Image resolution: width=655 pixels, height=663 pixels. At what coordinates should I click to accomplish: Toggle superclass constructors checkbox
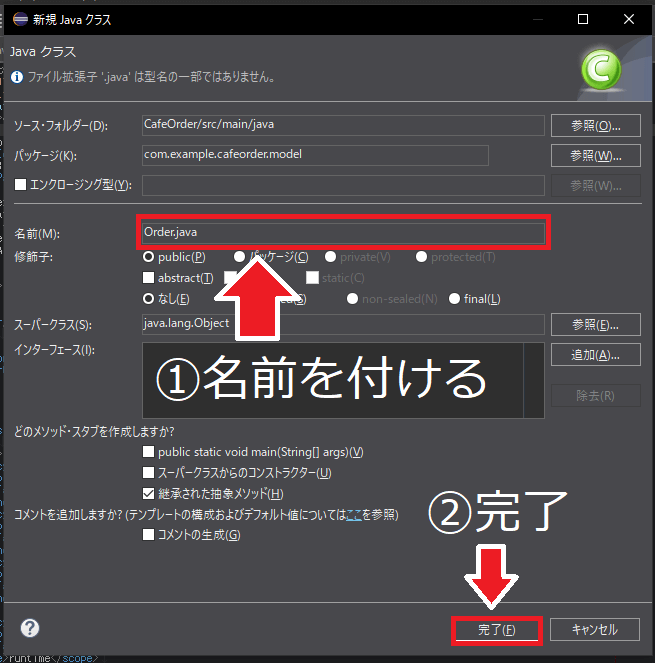[149, 473]
